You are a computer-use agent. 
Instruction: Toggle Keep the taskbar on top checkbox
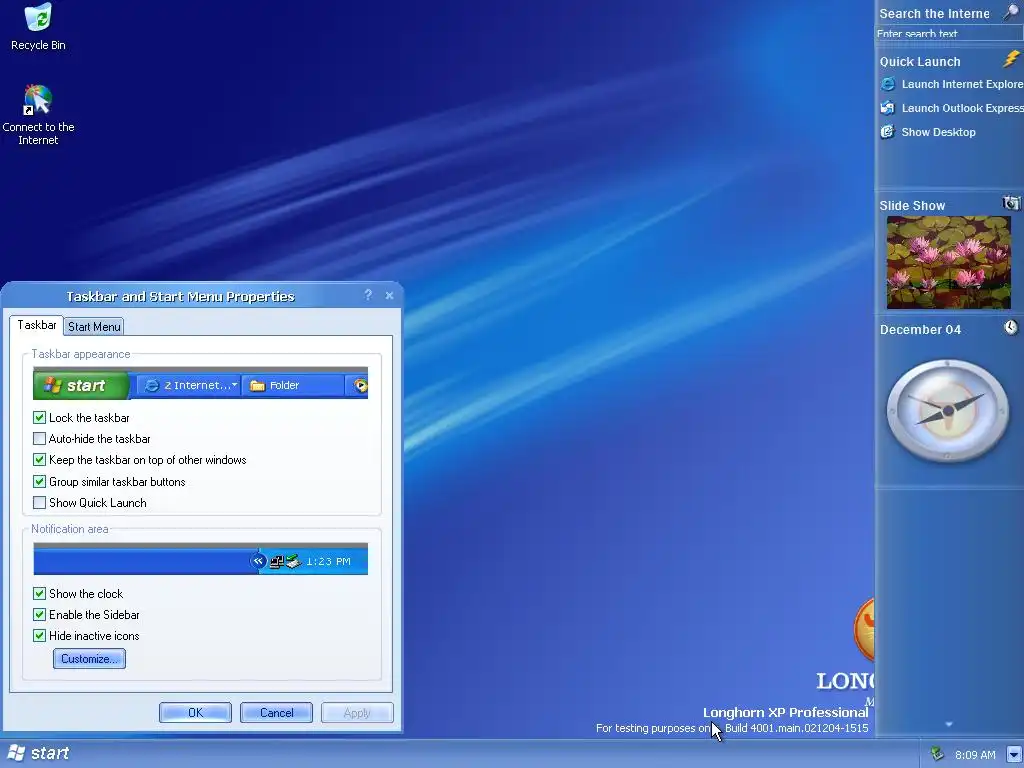[x=39, y=460]
